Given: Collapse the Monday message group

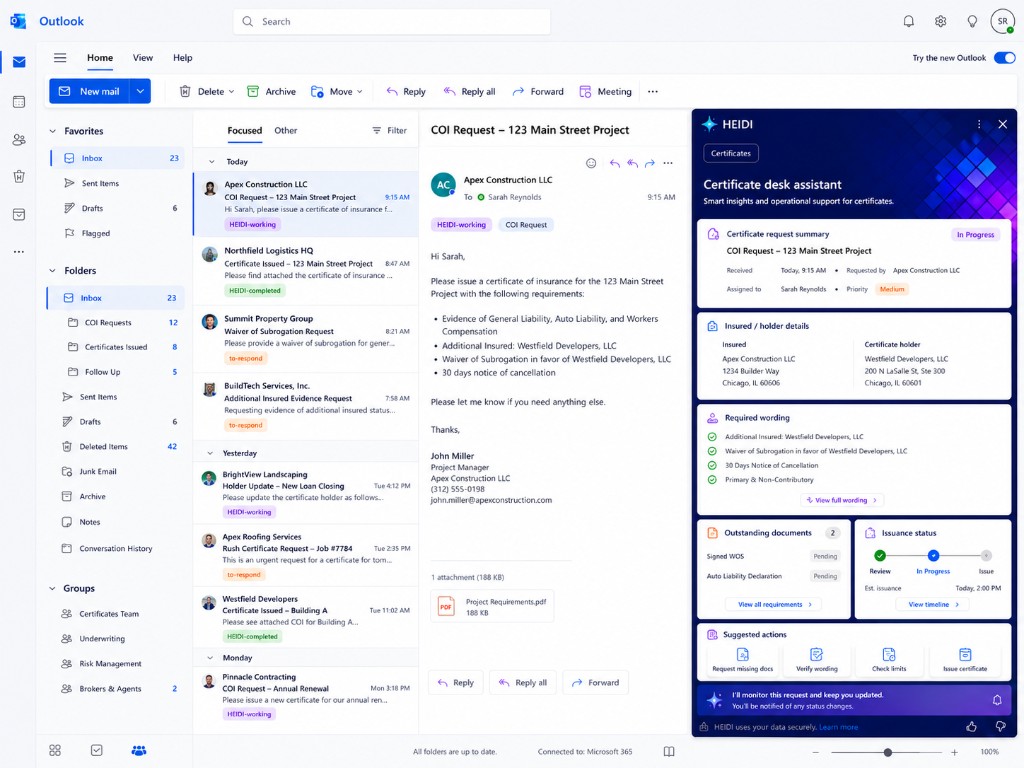Looking at the screenshot, I should [x=210, y=658].
